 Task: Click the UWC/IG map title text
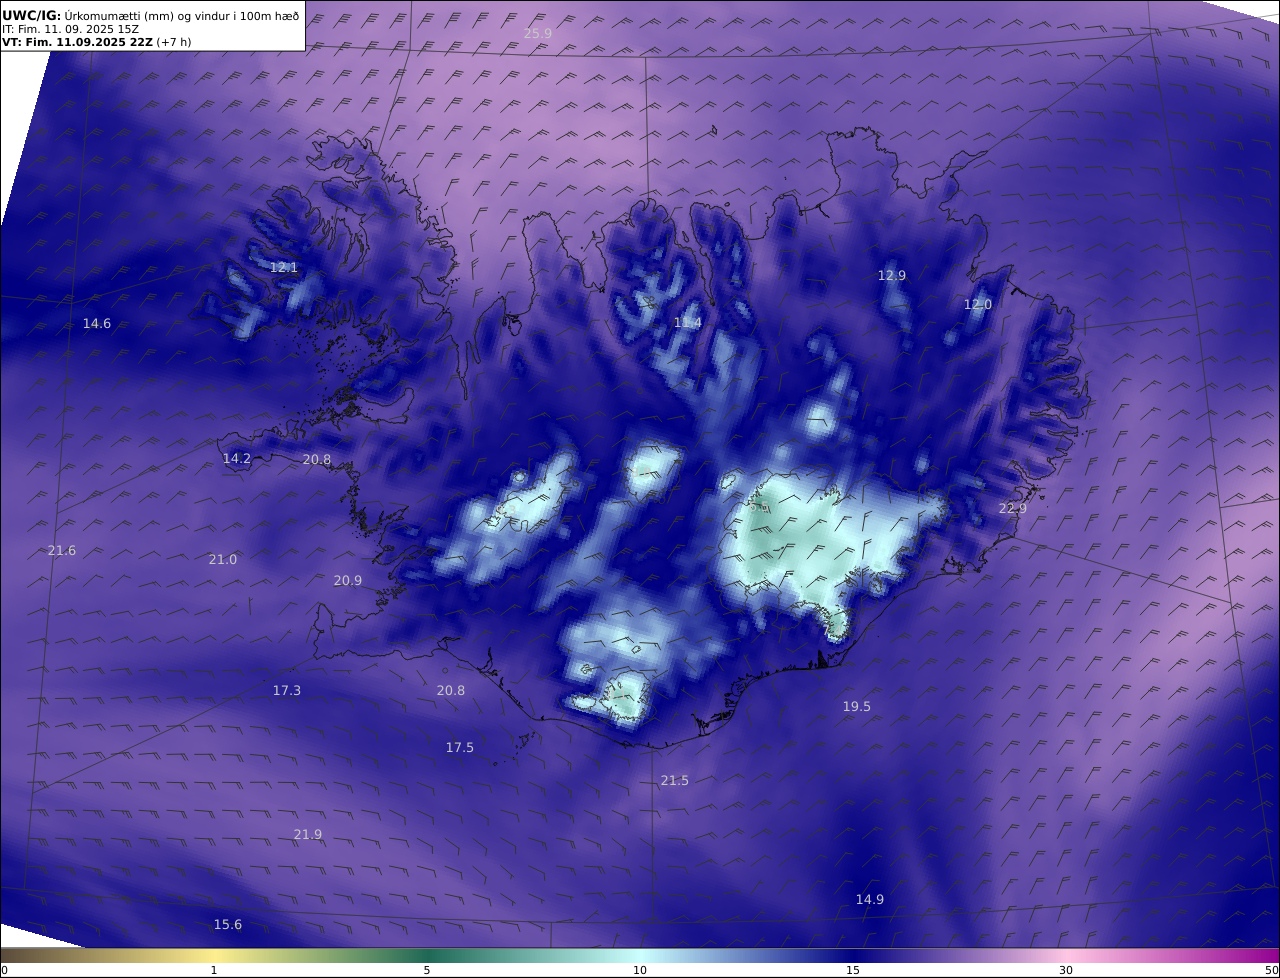151,16
